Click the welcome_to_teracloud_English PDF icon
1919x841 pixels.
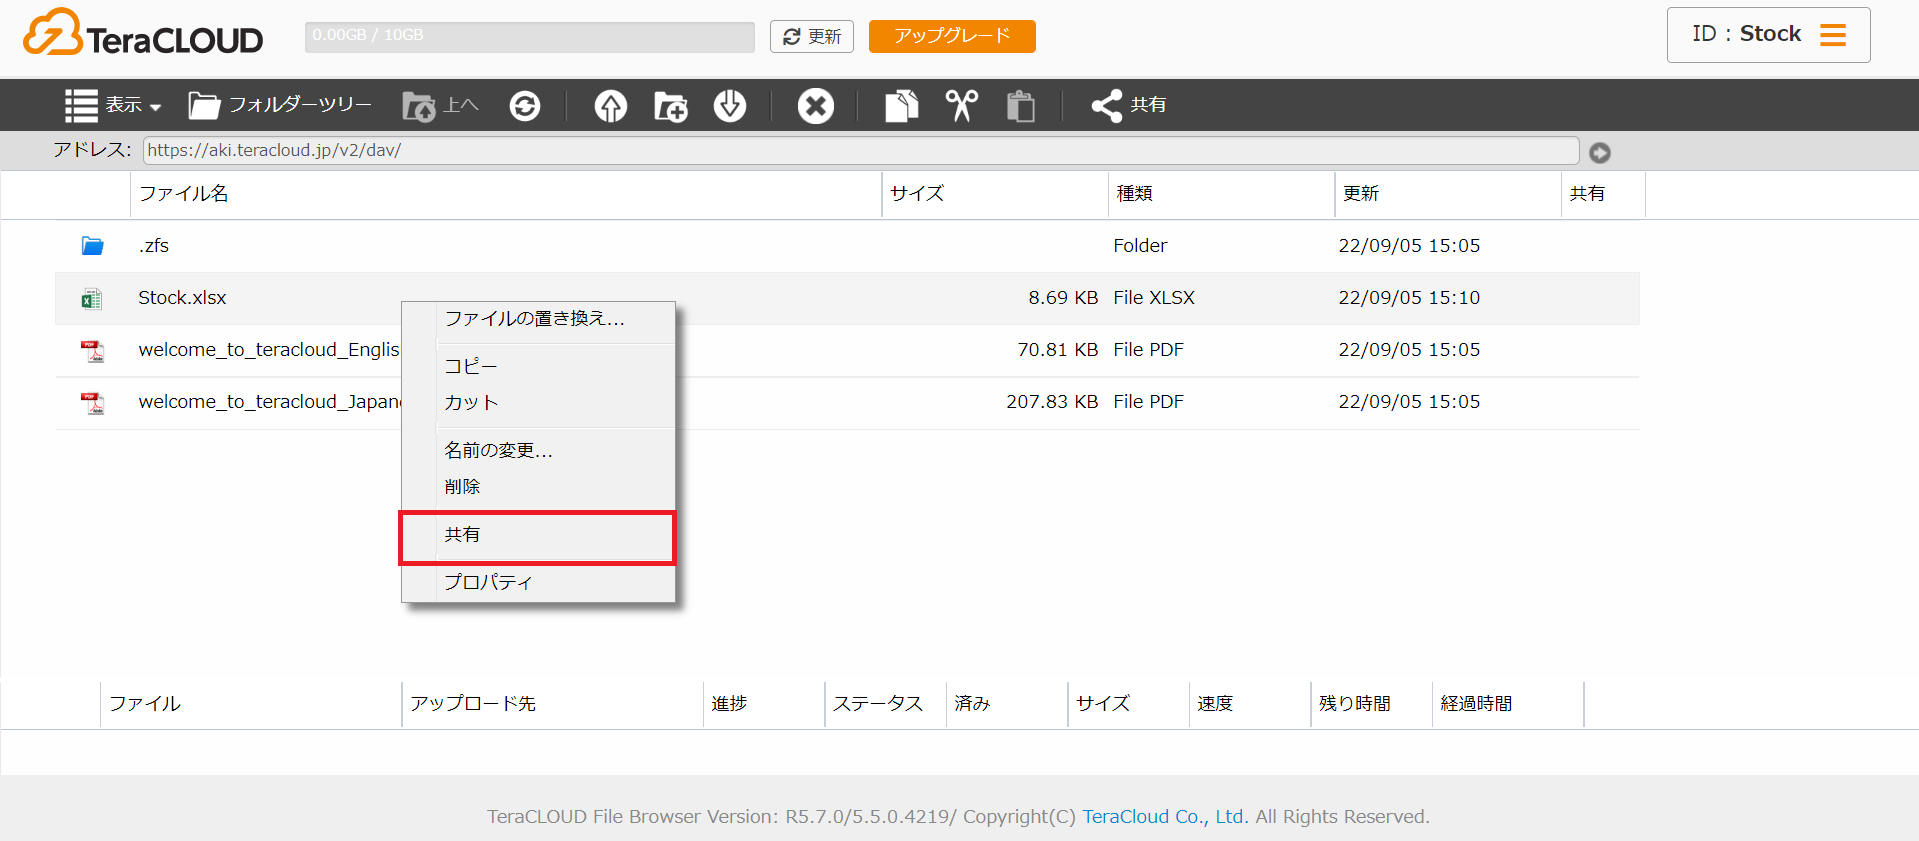pos(93,350)
